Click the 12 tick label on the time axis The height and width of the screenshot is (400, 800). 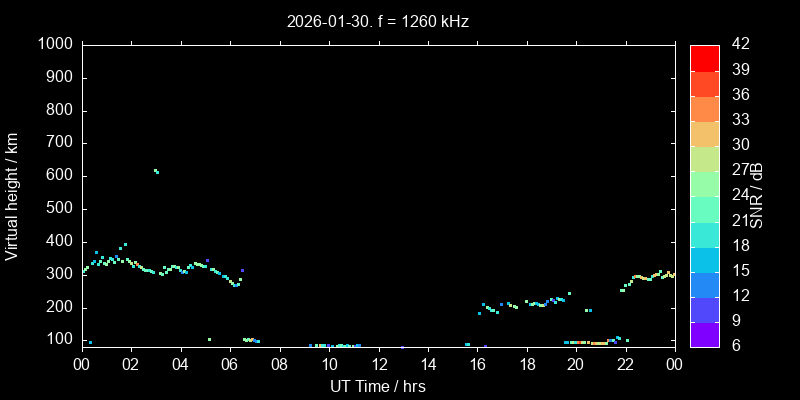[378, 365]
